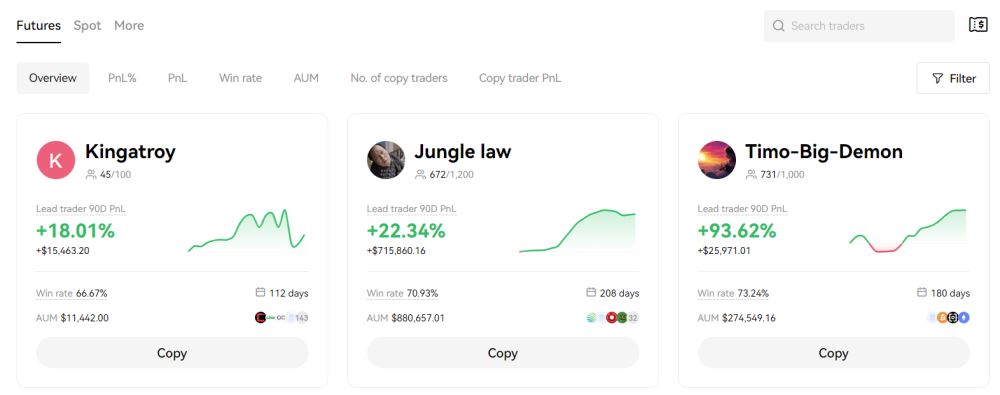Sort traders by Win rate
Screen dimensions: 1000x395
coord(240,78)
